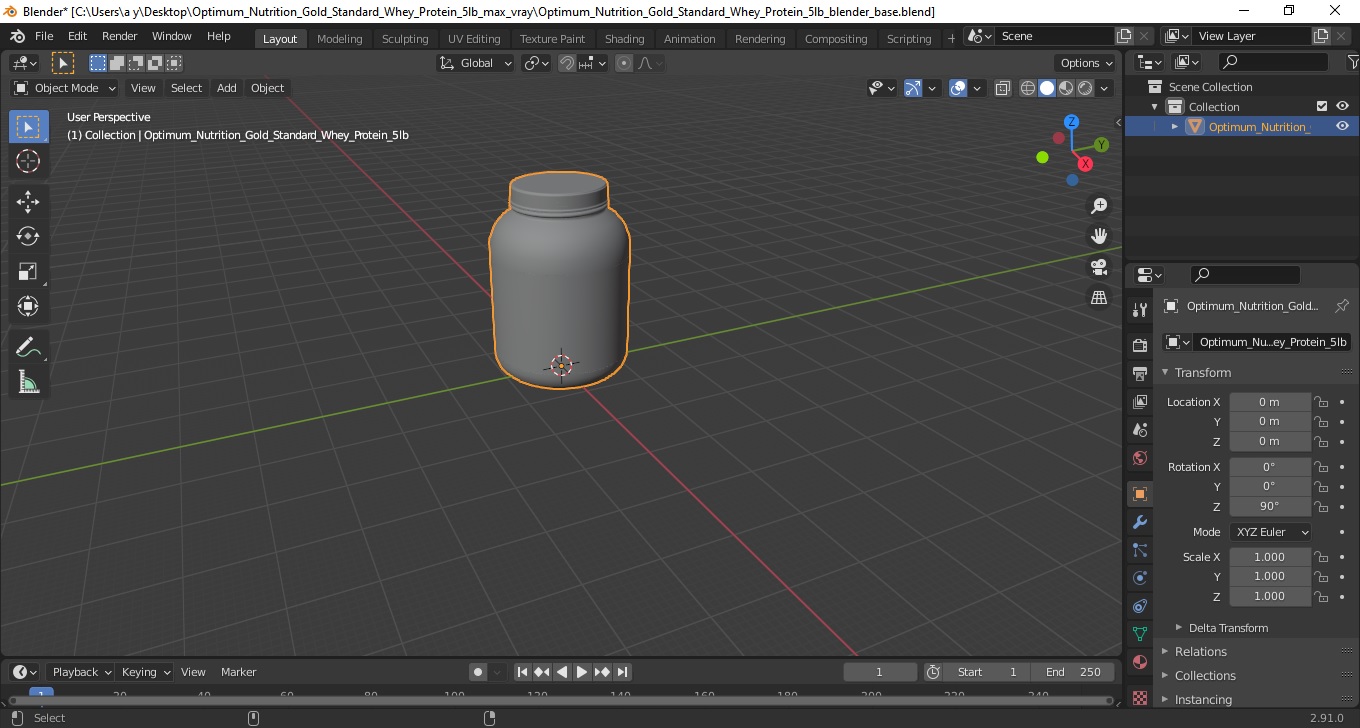
Task: Click the zoom magnifier viewport gizmo
Action: tap(1099, 206)
